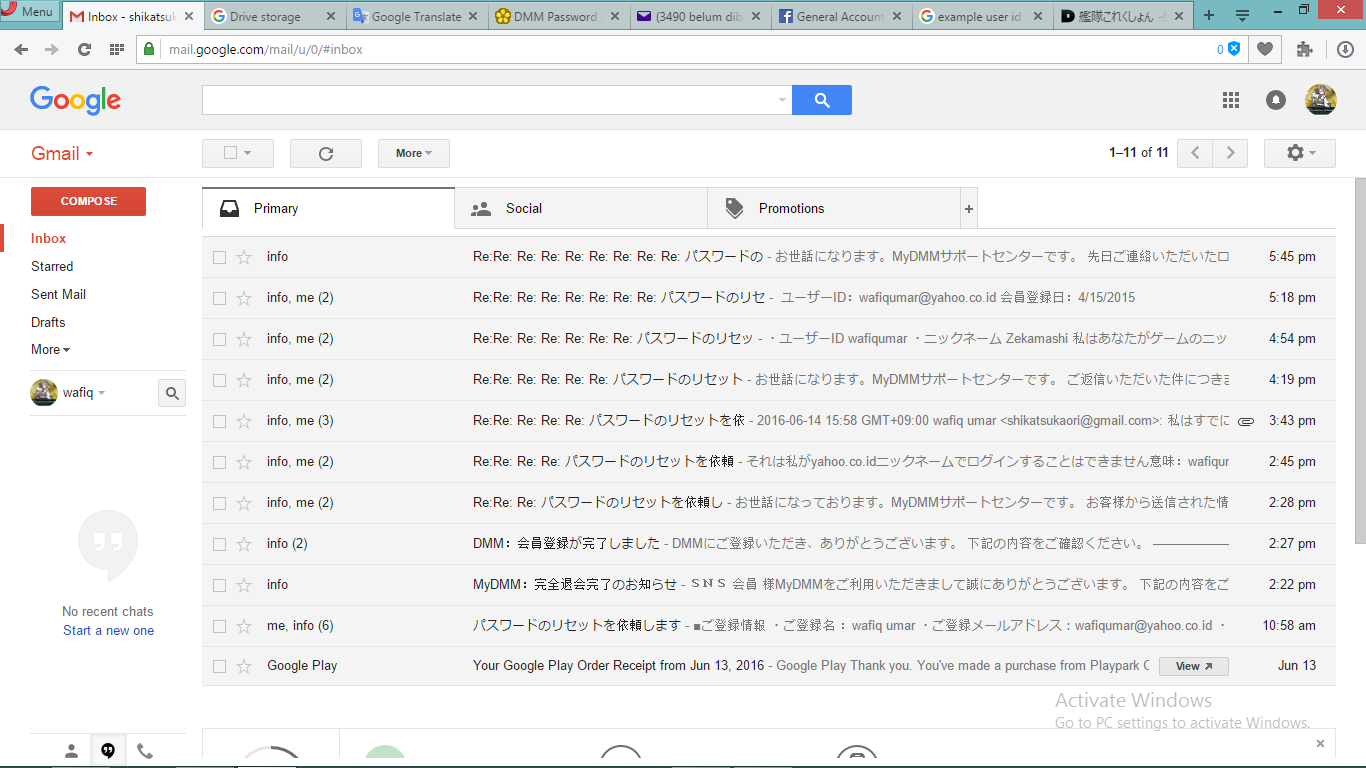Star the 5:45 pm info email
The width and height of the screenshot is (1366, 768).
tap(244, 257)
